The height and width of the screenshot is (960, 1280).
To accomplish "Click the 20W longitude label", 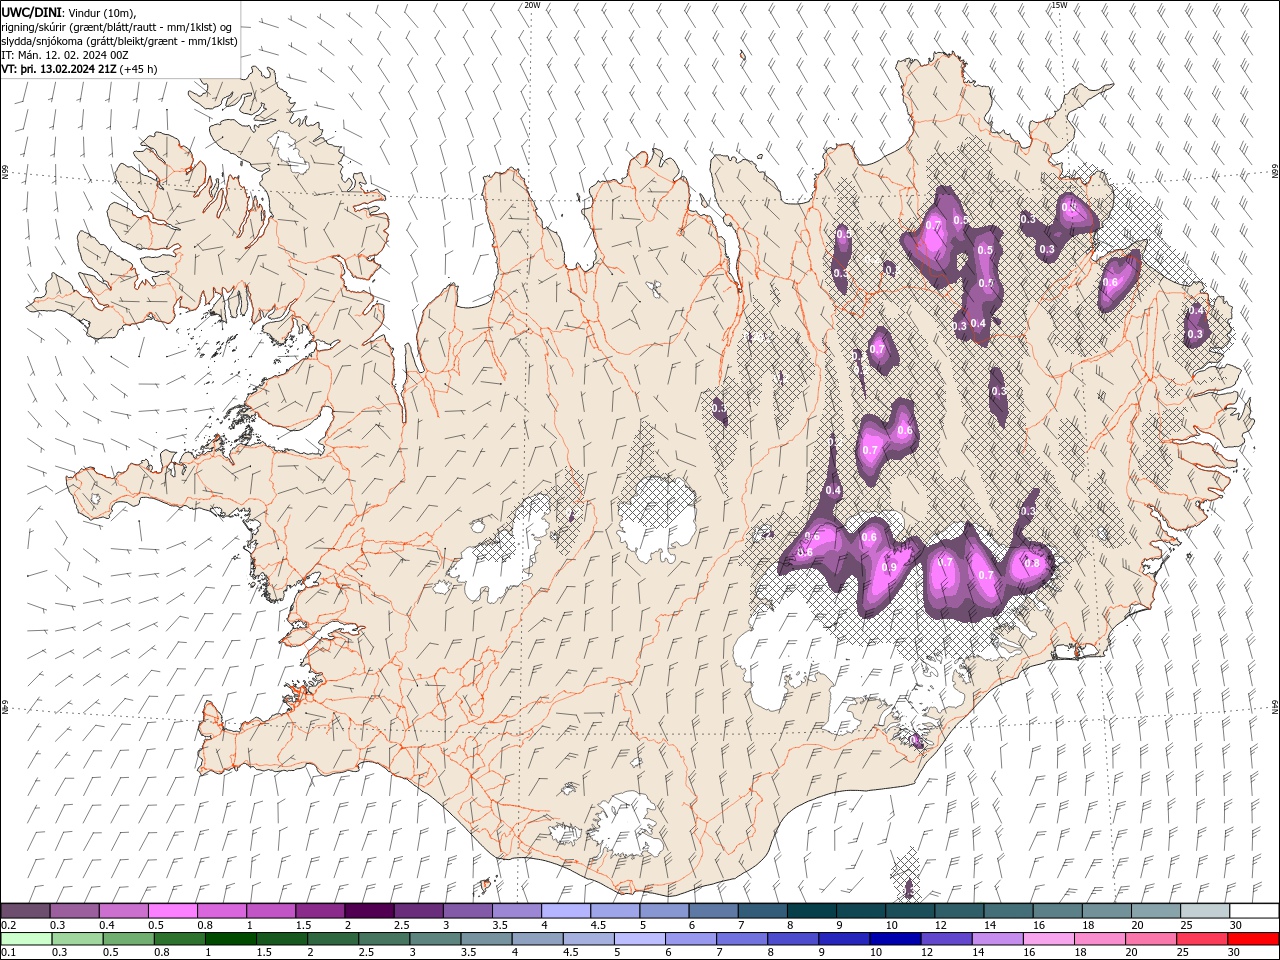I will point(532,5).
